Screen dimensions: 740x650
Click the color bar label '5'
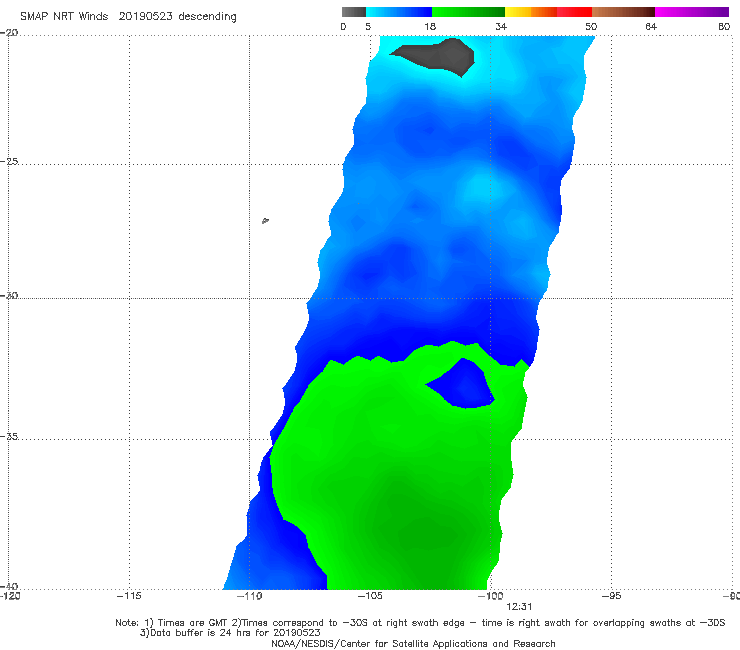point(368,27)
